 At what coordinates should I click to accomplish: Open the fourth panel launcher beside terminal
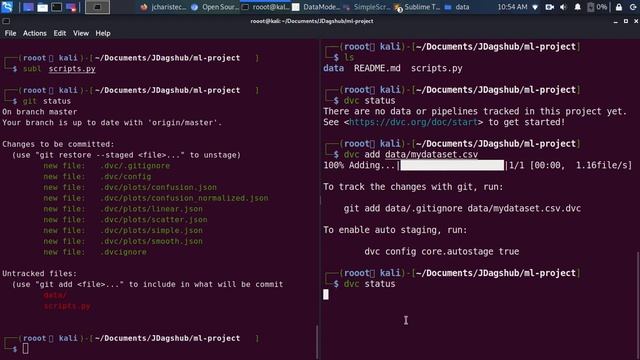(x=71, y=7)
